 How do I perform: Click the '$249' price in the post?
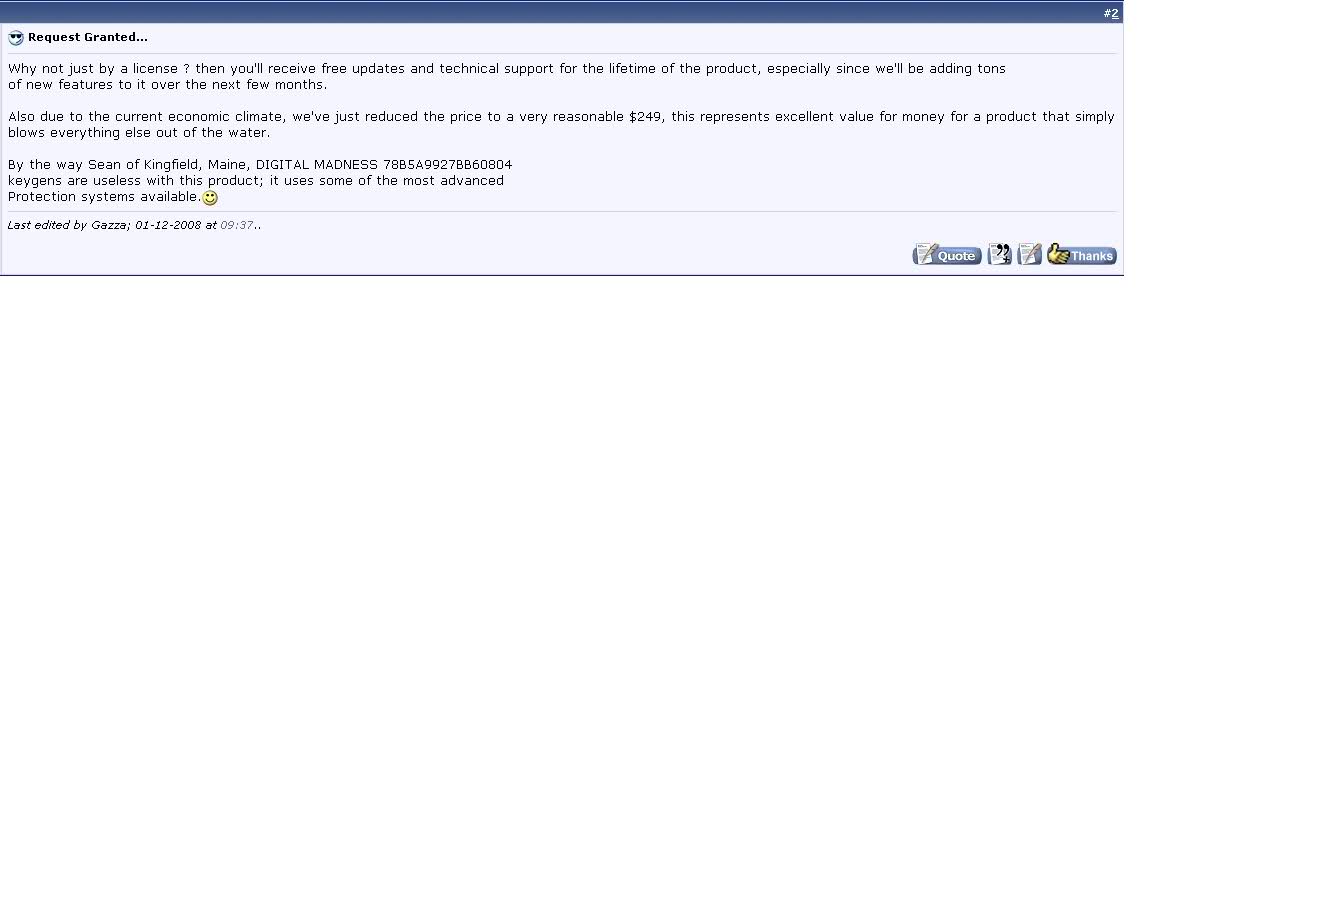(645, 117)
